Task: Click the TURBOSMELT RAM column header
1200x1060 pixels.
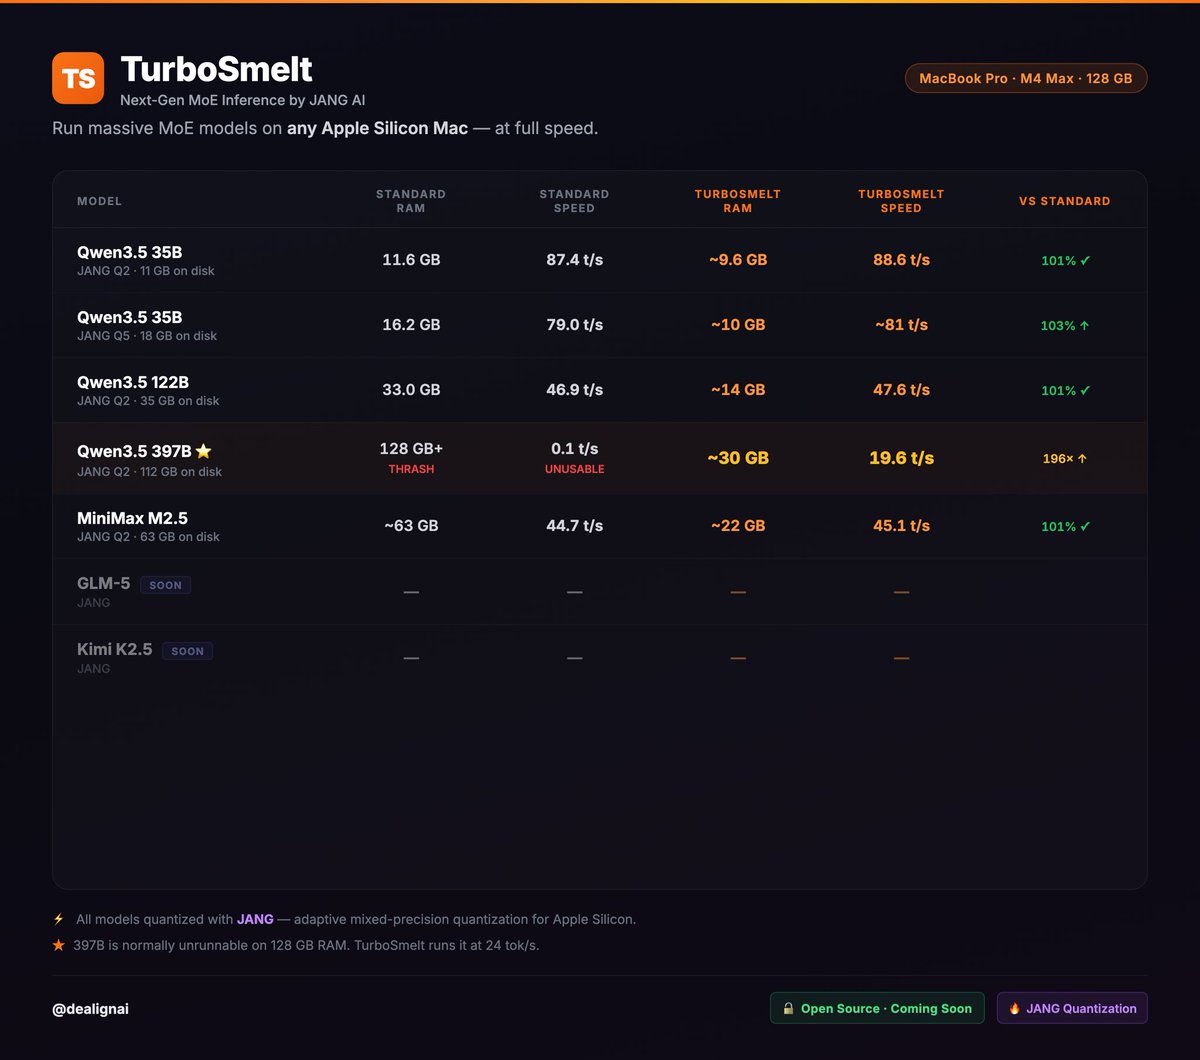Action: 738,201
